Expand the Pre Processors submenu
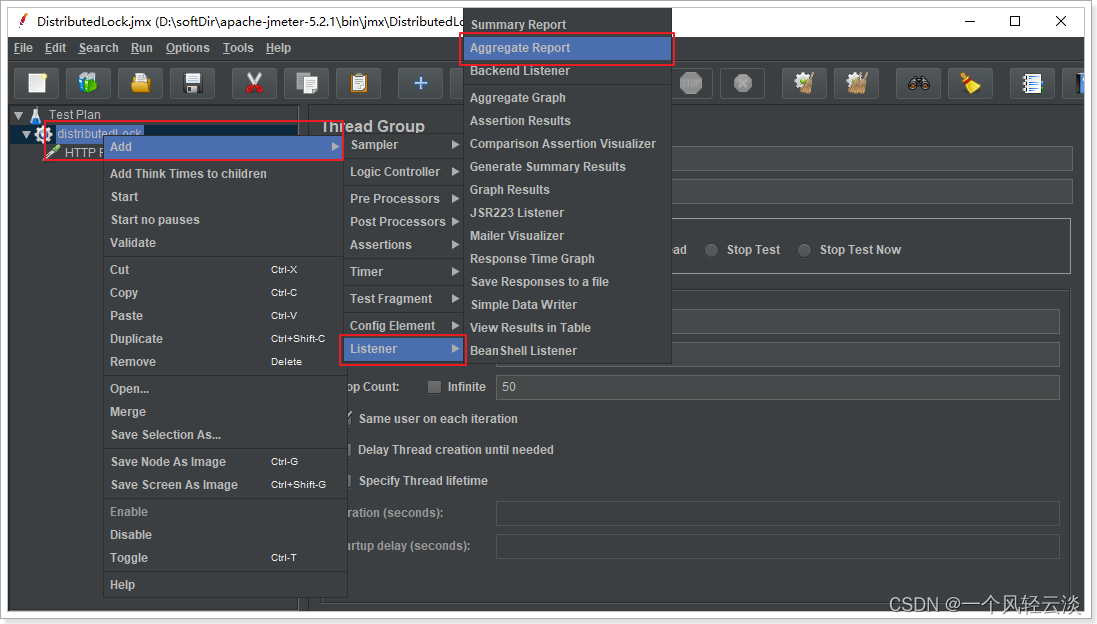 pos(404,199)
